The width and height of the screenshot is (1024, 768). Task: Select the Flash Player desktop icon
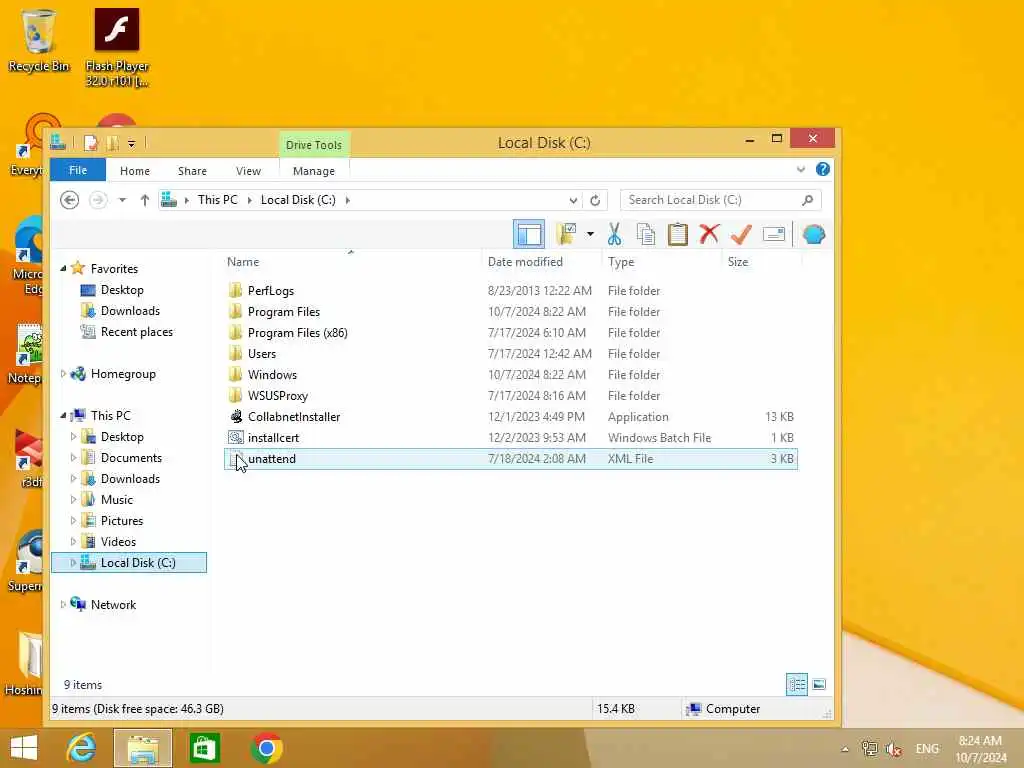[117, 47]
